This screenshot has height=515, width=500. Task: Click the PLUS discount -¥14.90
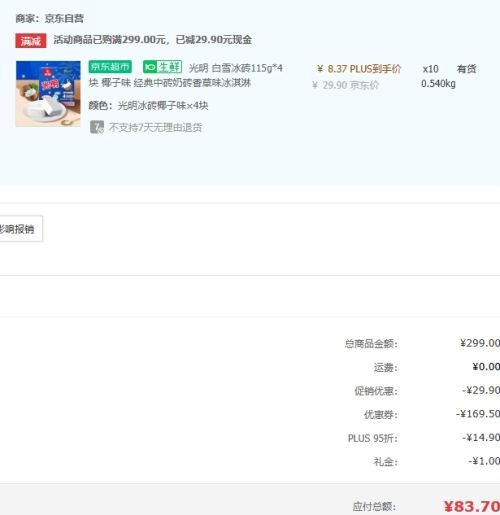click(x=481, y=437)
